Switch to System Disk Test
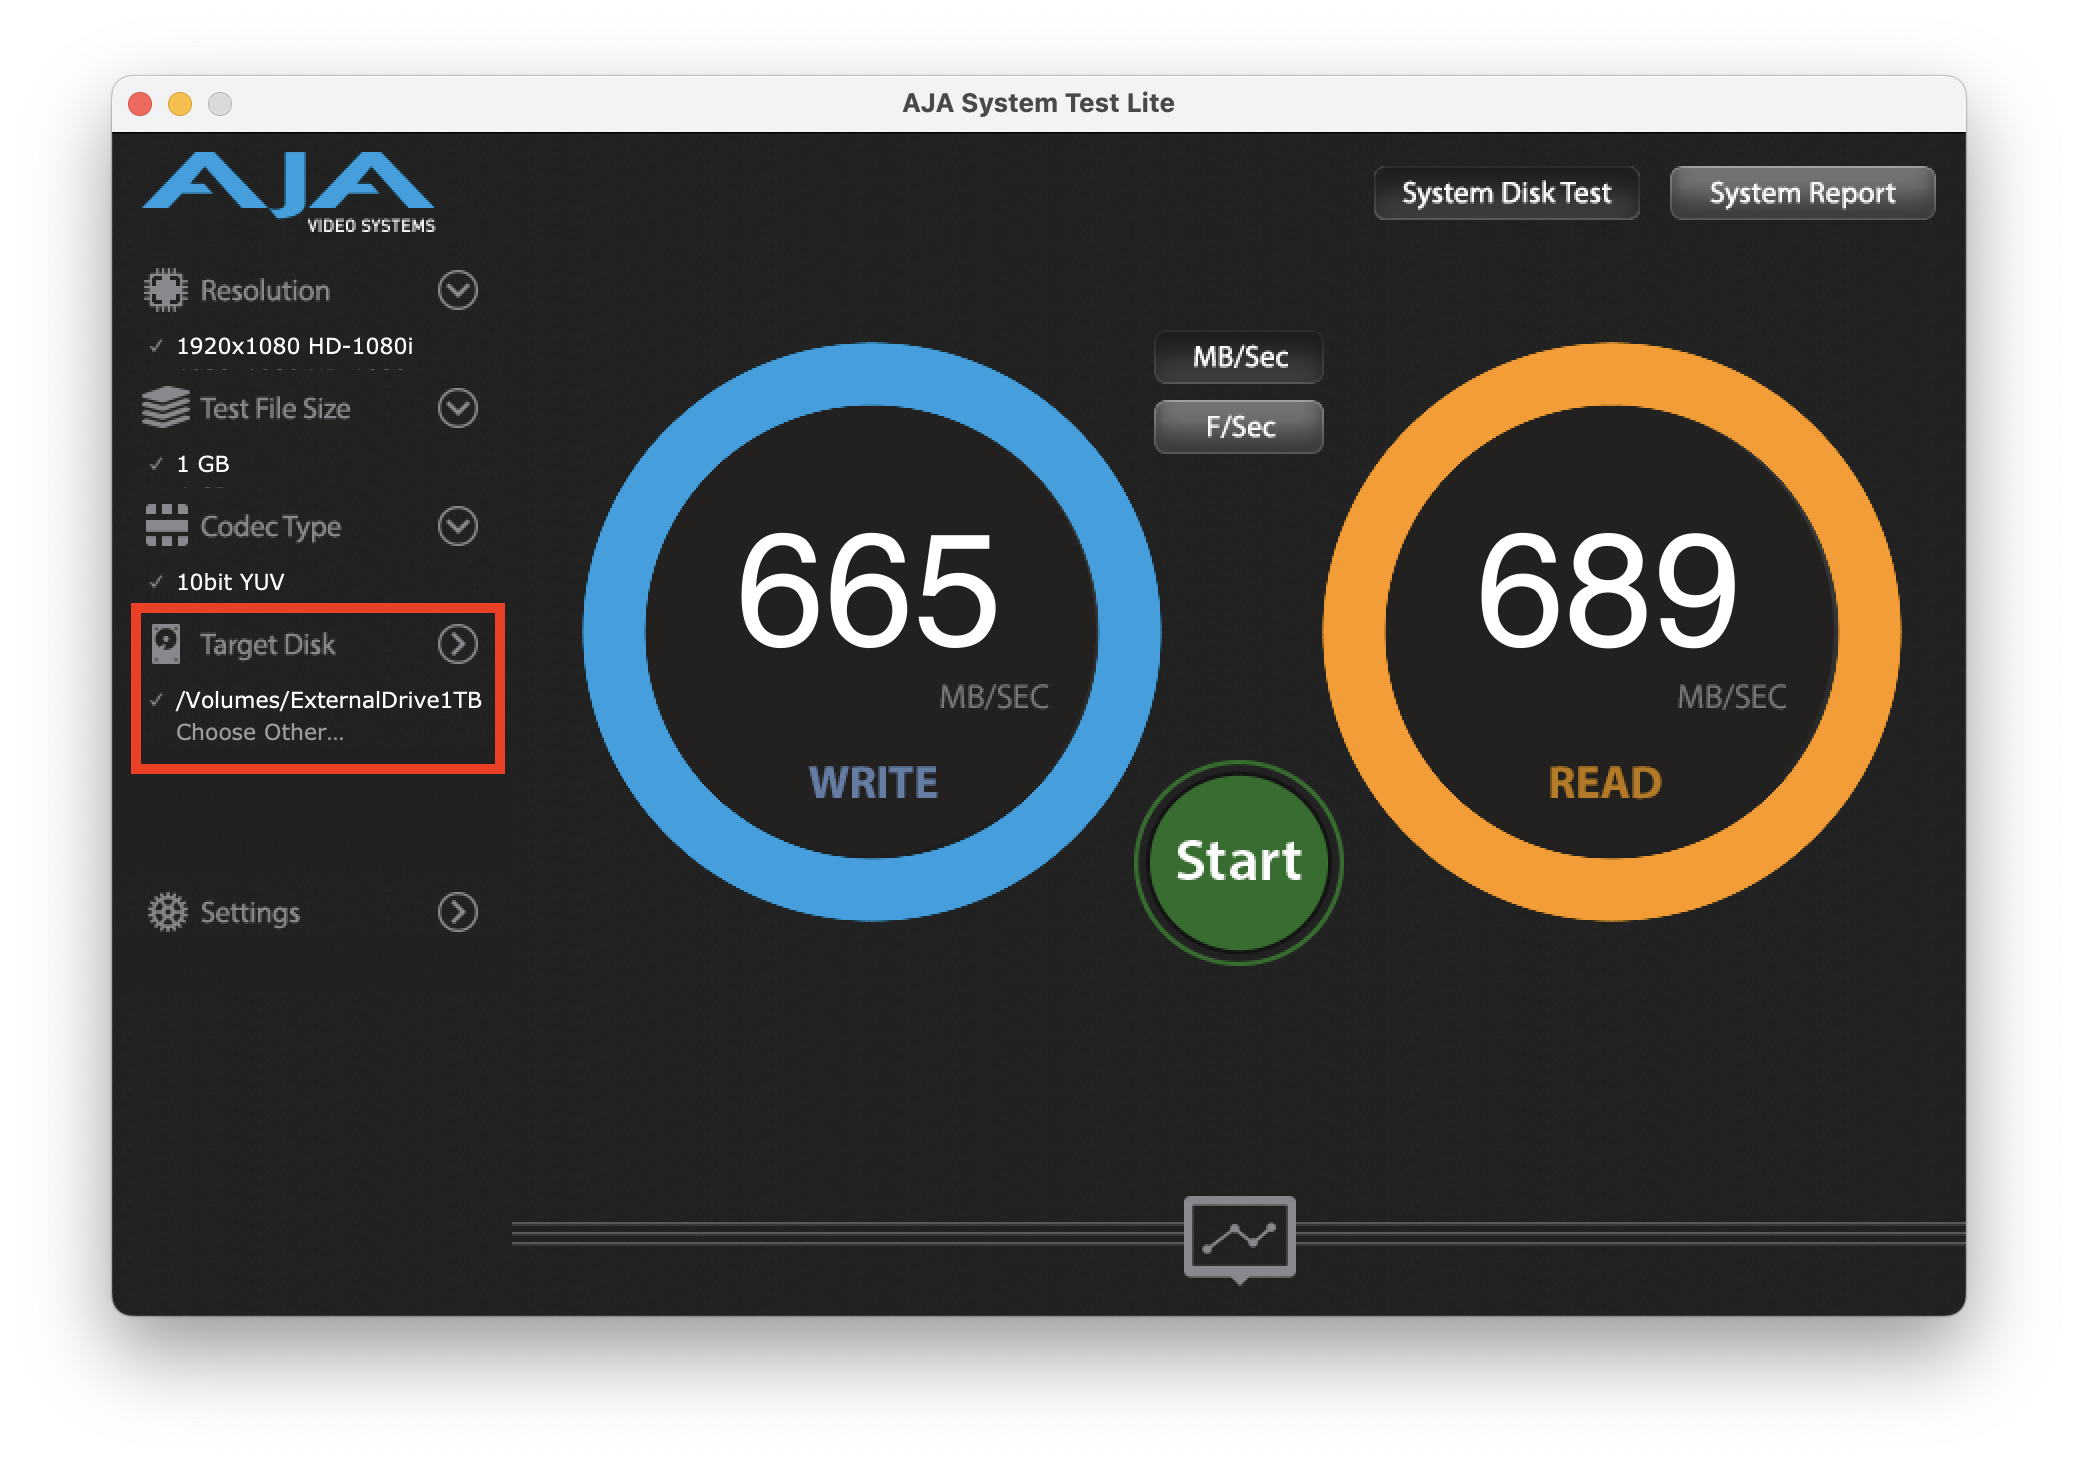Screen dimensions: 2078x1464 click(1506, 193)
